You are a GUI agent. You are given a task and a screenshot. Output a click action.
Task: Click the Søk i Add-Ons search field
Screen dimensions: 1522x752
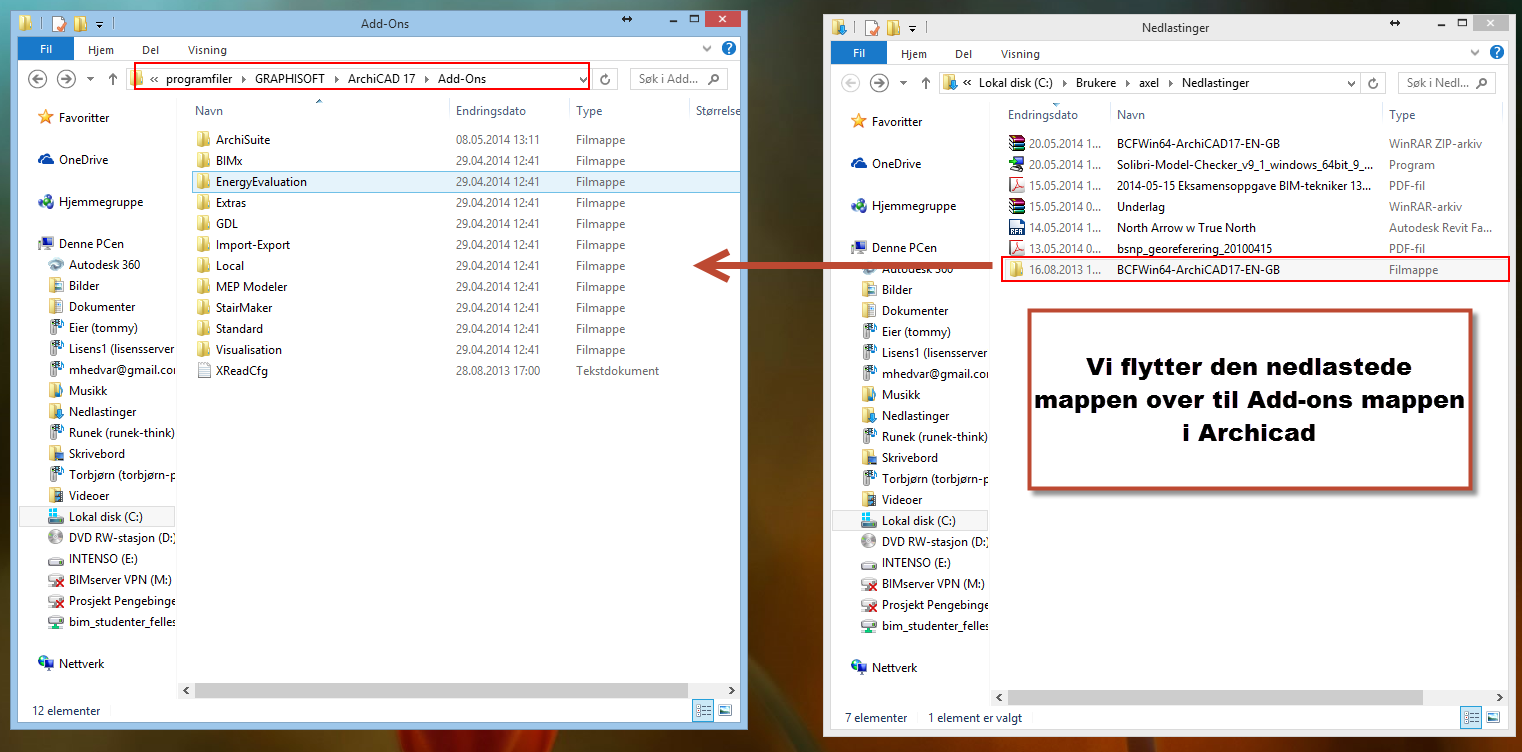coord(679,79)
